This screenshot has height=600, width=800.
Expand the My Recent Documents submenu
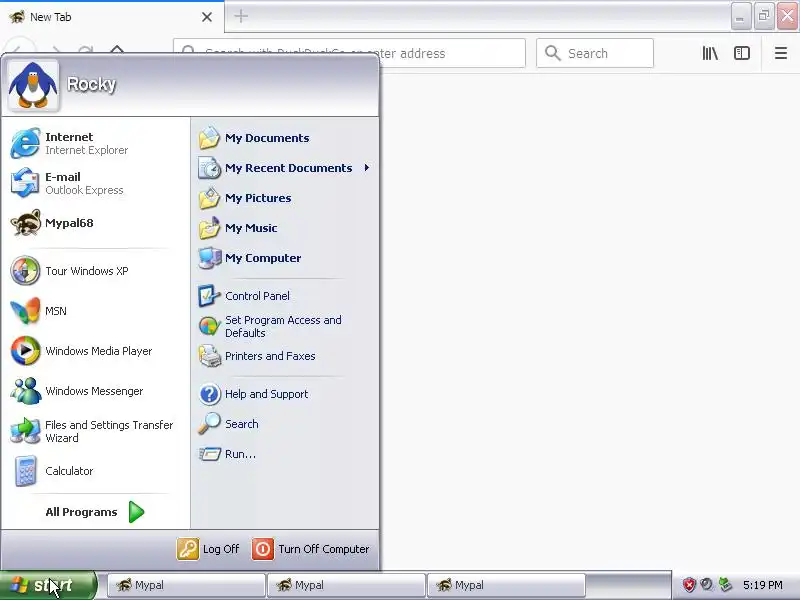pyautogui.click(x=284, y=168)
